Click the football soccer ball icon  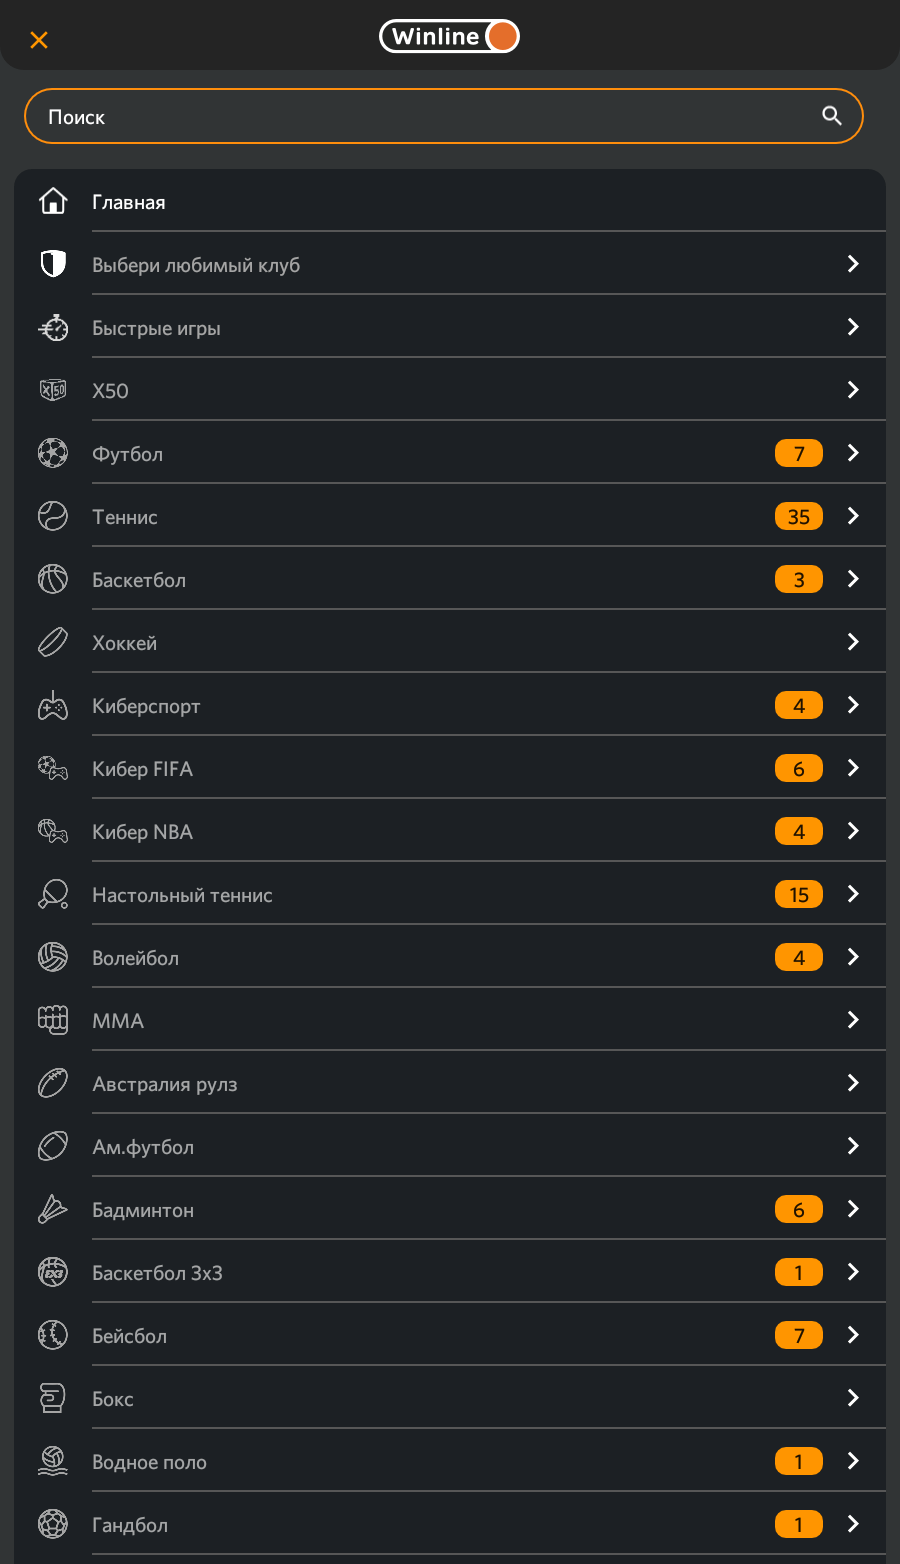tap(53, 453)
